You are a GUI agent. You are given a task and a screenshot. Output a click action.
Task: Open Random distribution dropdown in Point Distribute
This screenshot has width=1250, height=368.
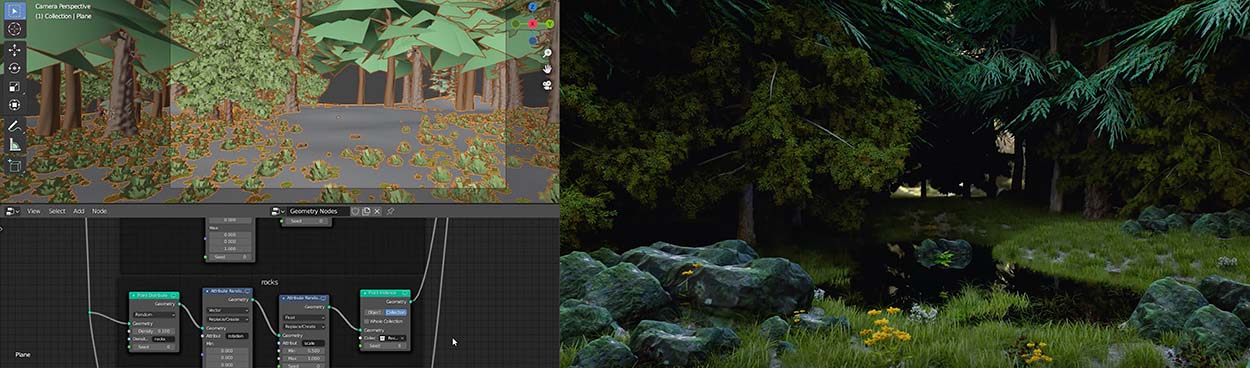tap(154, 314)
